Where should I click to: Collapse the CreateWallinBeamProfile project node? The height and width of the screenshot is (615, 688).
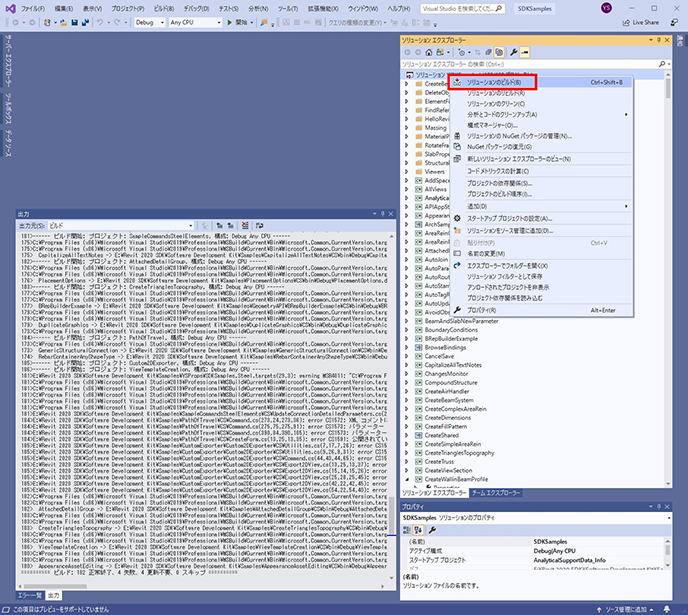click(x=406, y=479)
